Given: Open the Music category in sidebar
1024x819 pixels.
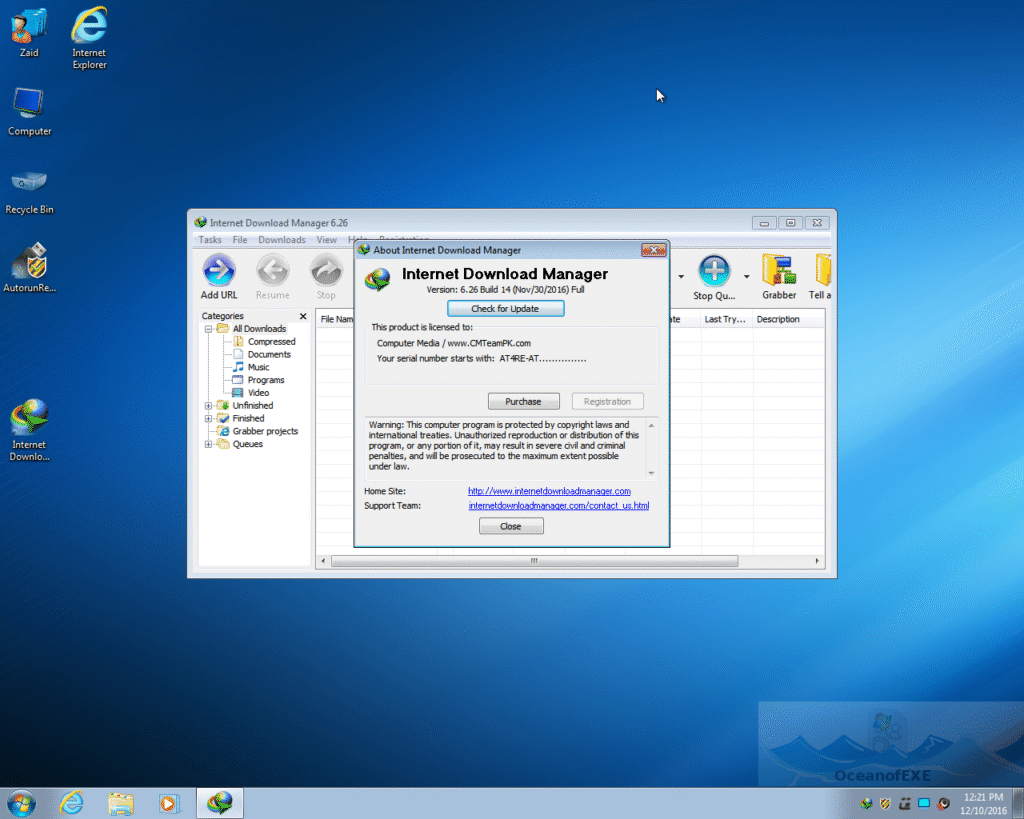Looking at the screenshot, I should (x=258, y=367).
